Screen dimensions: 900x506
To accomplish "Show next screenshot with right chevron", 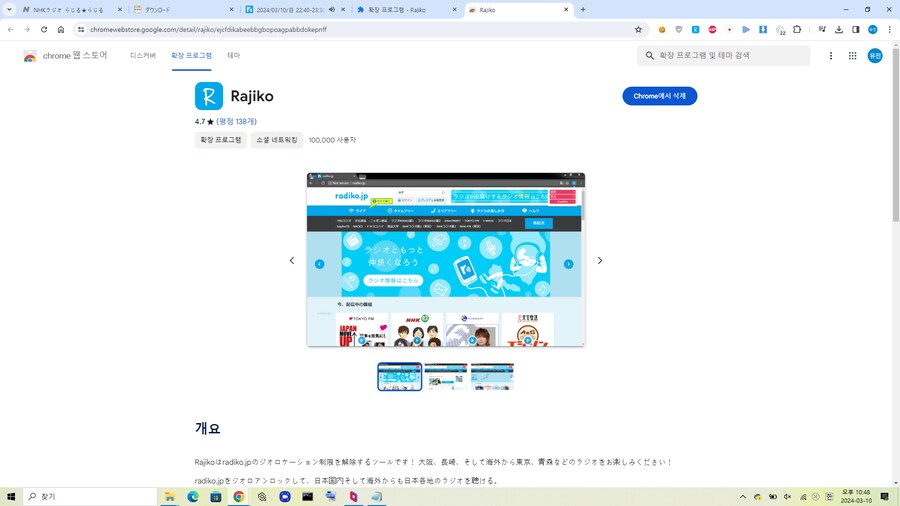I will click(x=600, y=260).
